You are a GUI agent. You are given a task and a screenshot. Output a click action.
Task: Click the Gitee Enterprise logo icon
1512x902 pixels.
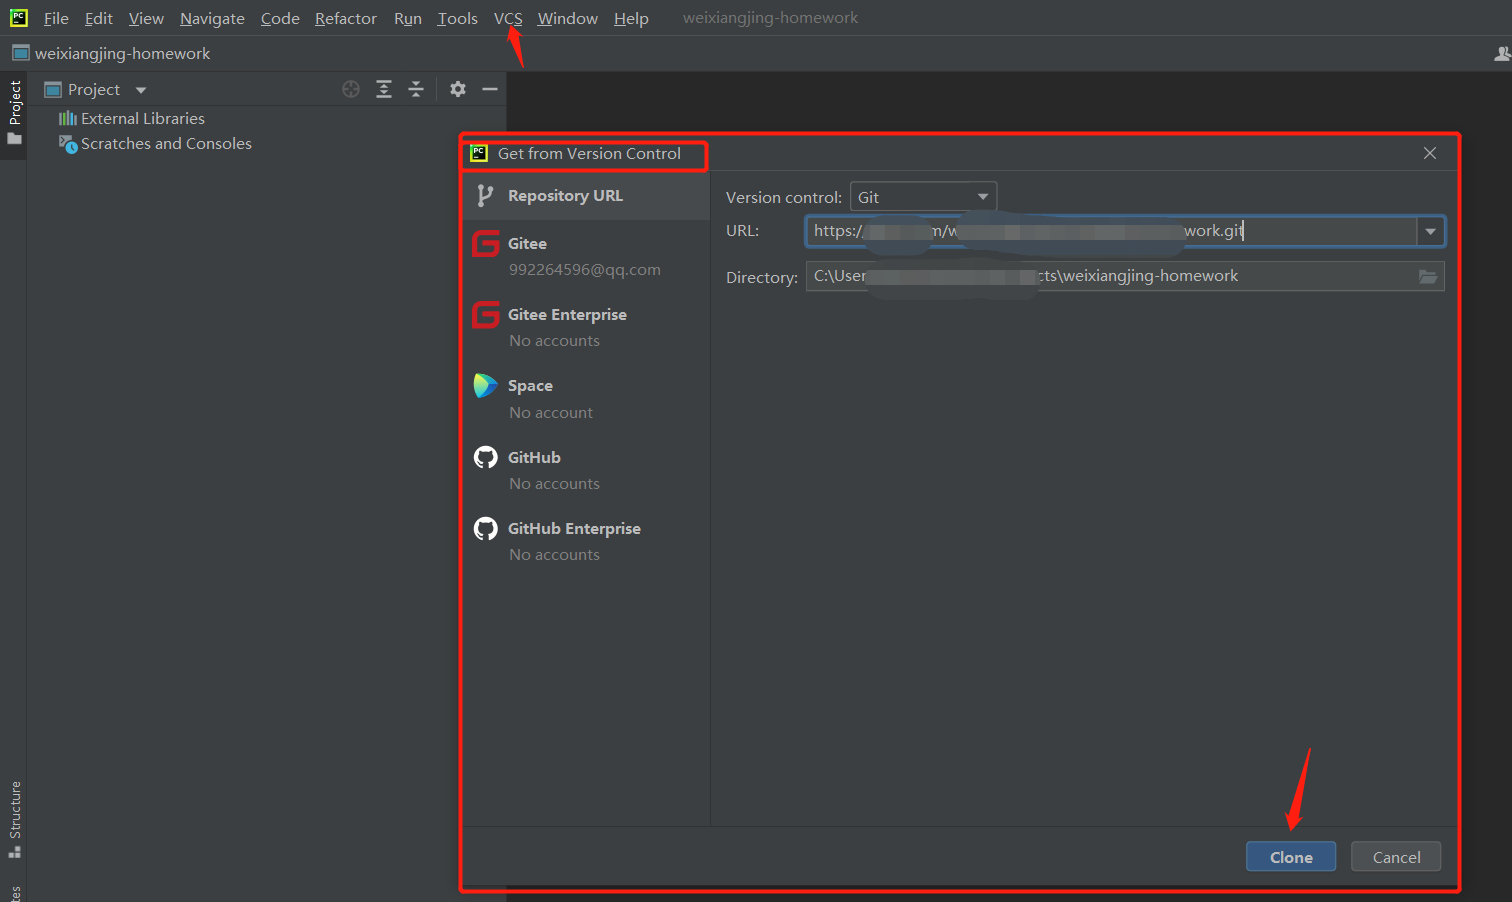[x=486, y=314]
